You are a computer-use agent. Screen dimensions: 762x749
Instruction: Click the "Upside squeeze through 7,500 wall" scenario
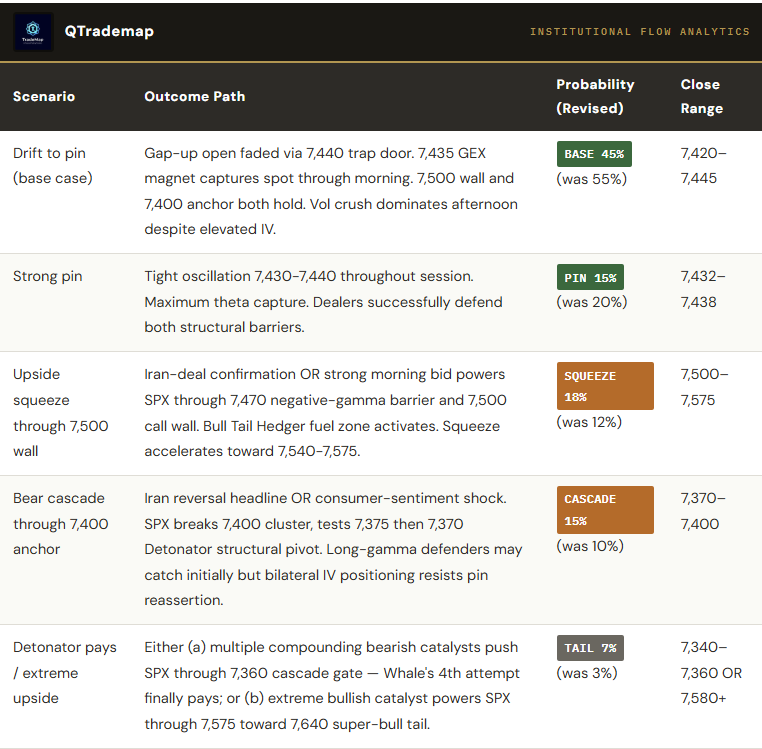pos(61,413)
